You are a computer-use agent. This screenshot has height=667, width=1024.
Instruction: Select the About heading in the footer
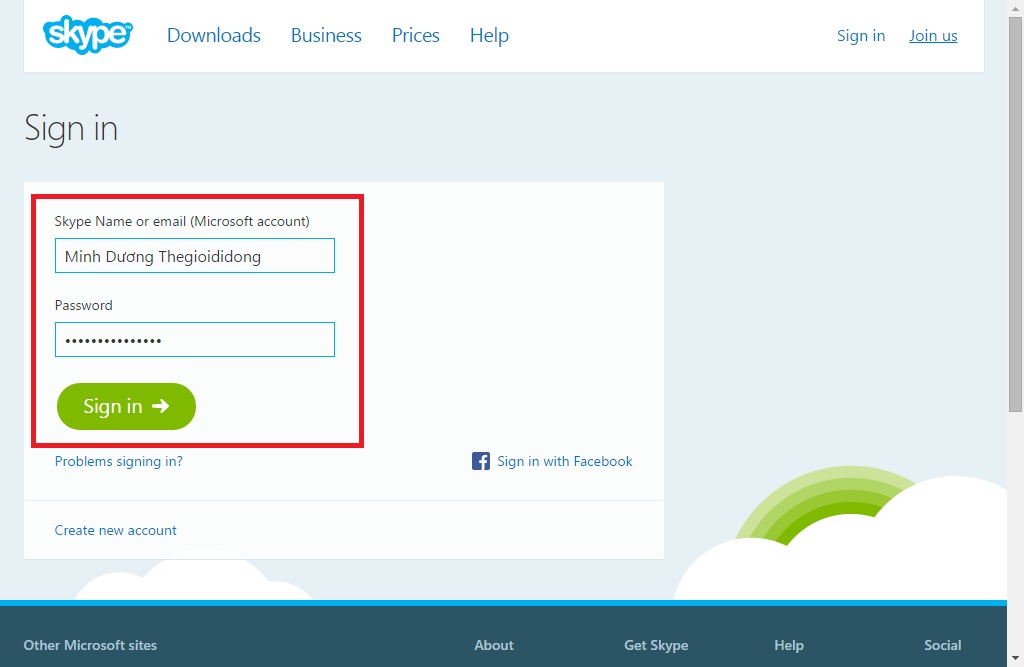click(493, 645)
